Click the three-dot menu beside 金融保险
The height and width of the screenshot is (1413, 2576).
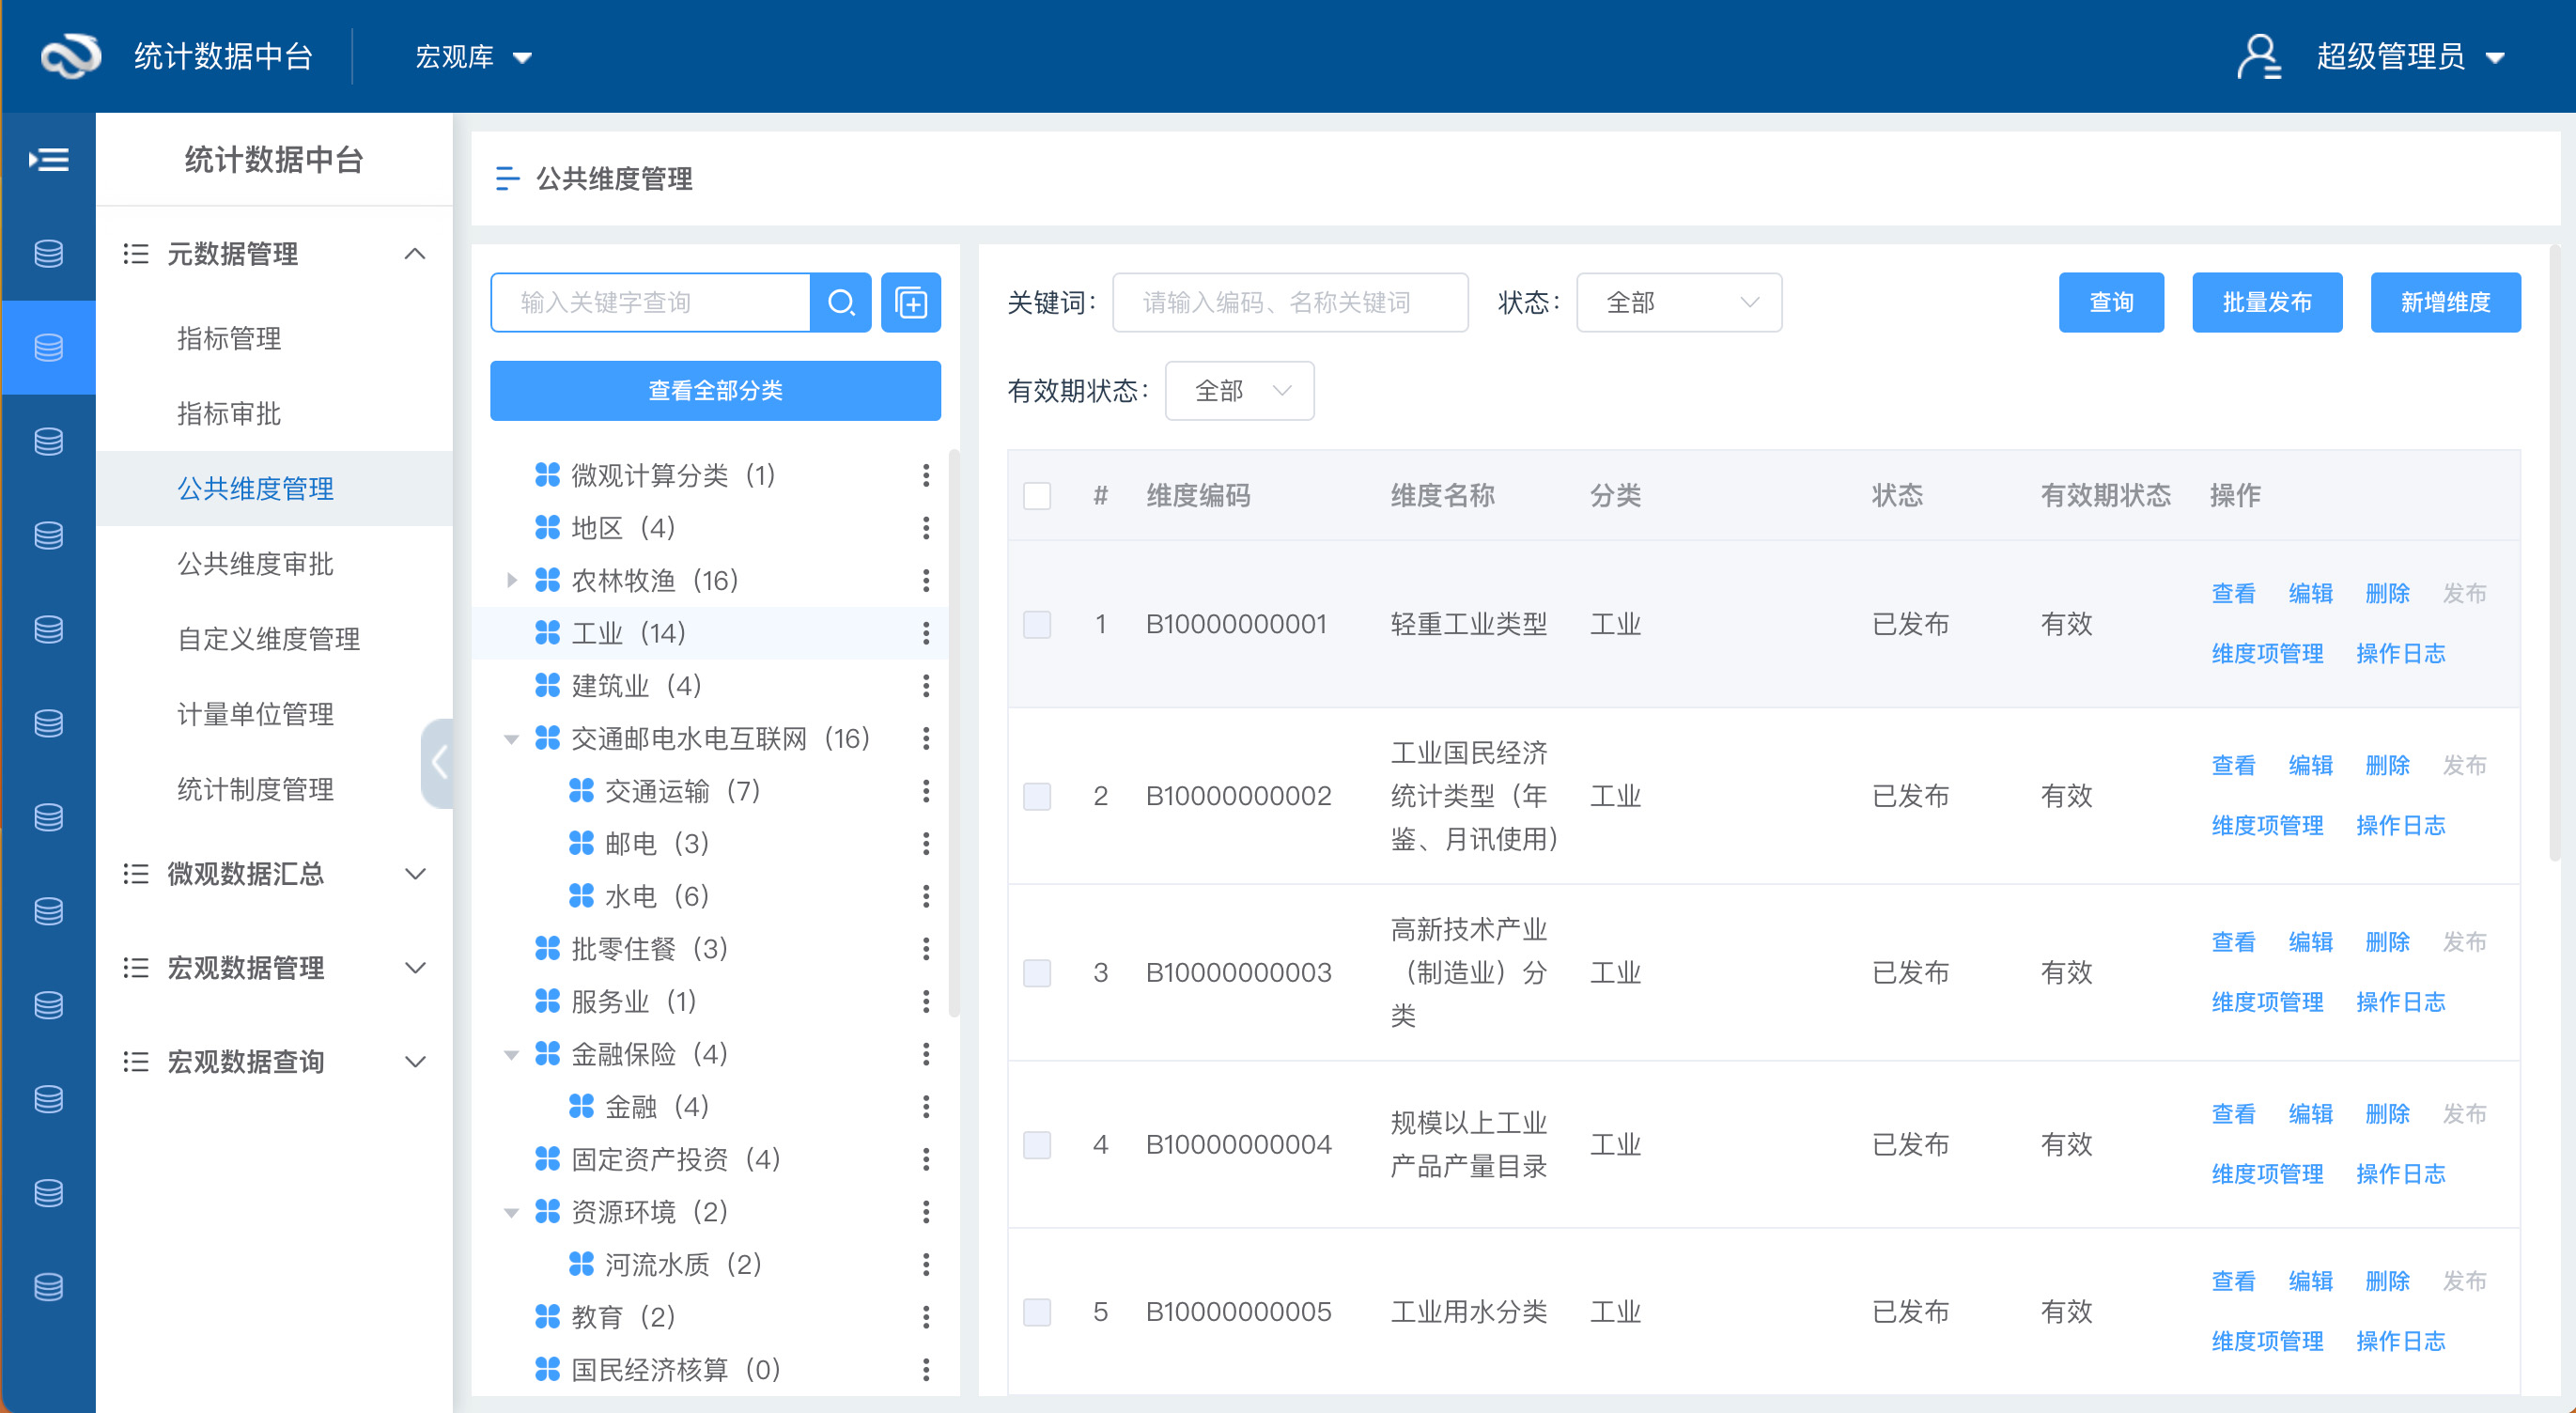[927, 1053]
